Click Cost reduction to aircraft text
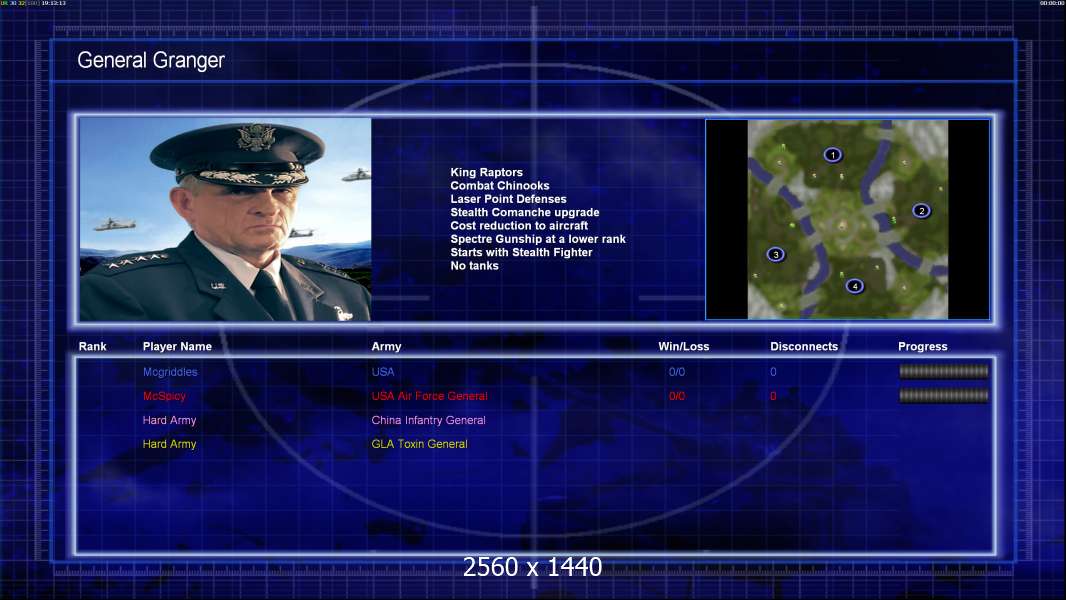 click(519, 226)
